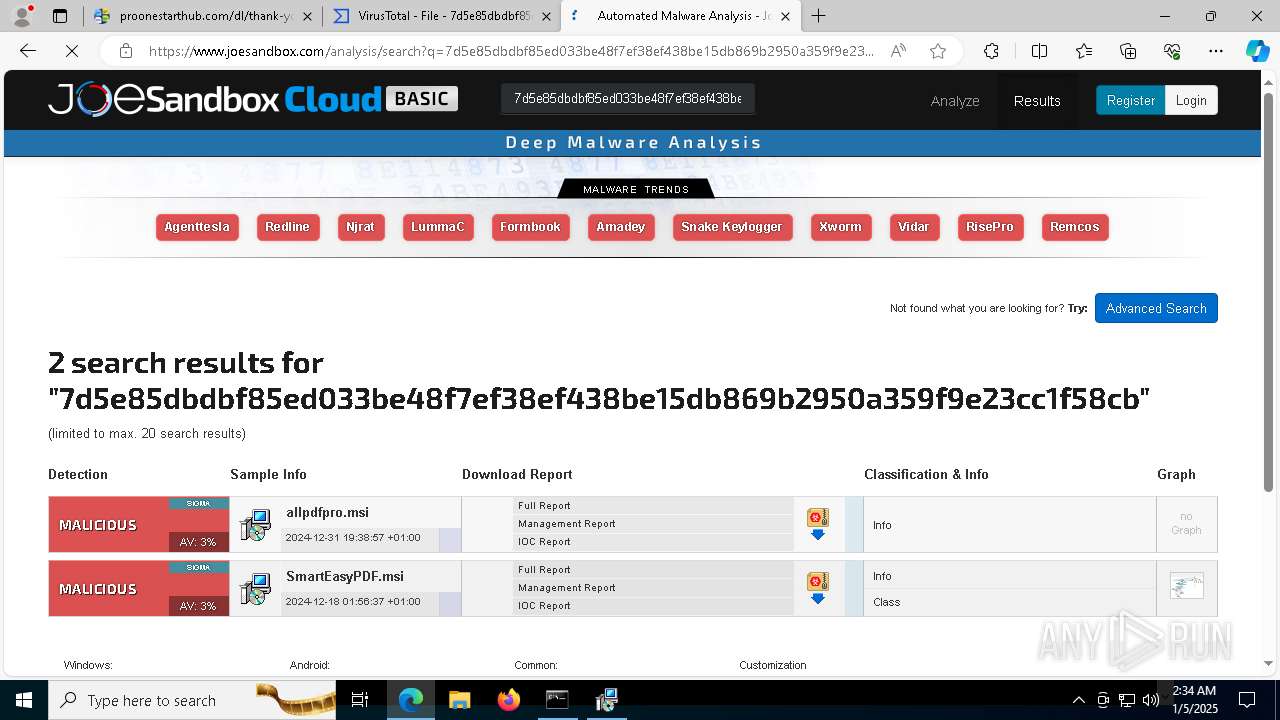Go back to previous page
1280x720 pixels.
pyautogui.click(x=28, y=51)
